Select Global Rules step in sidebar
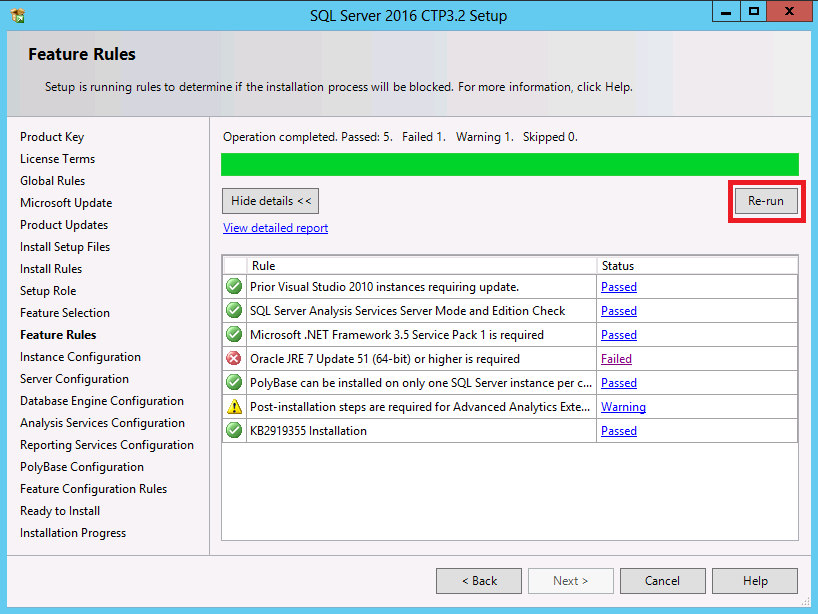Viewport: 818px width, 614px height. click(53, 180)
